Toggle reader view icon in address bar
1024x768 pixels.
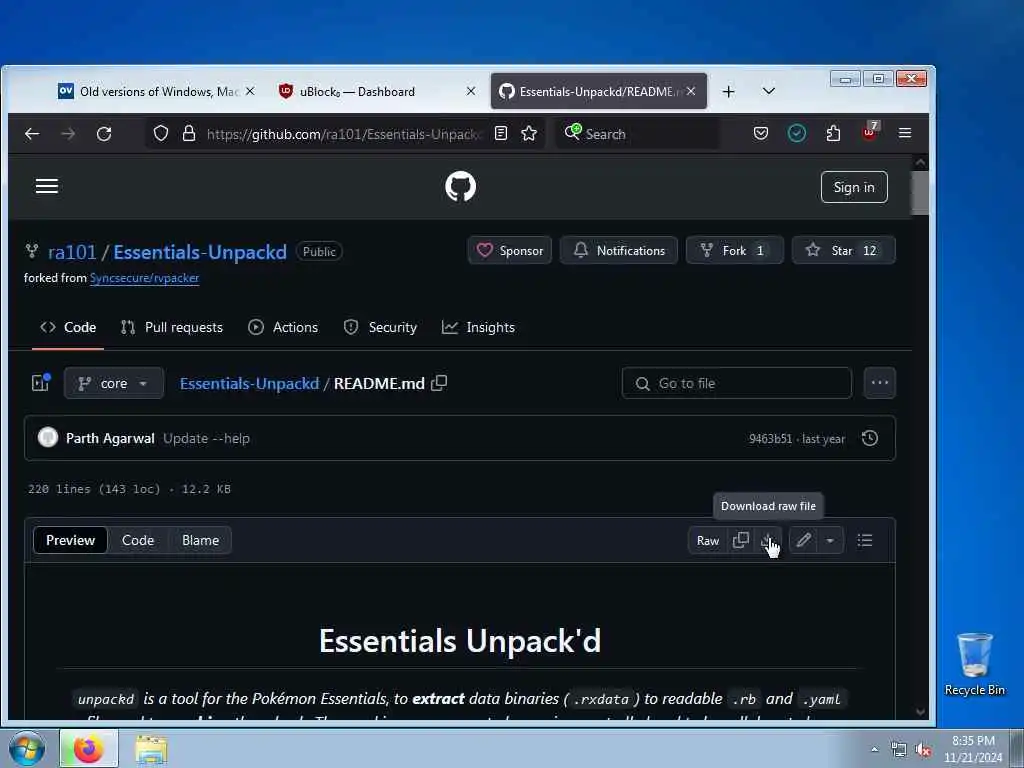click(x=501, y=134)
